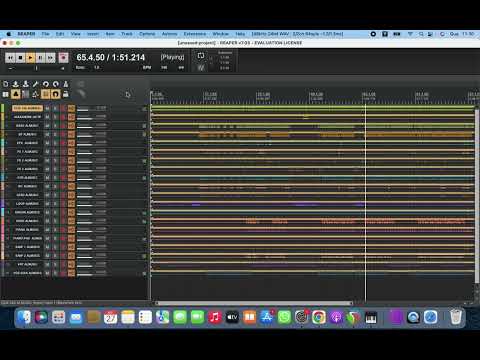The width and height of the screenshot is (480, 360).
Task: Open Project Settings from the toolbar
Action: point(36,84)
